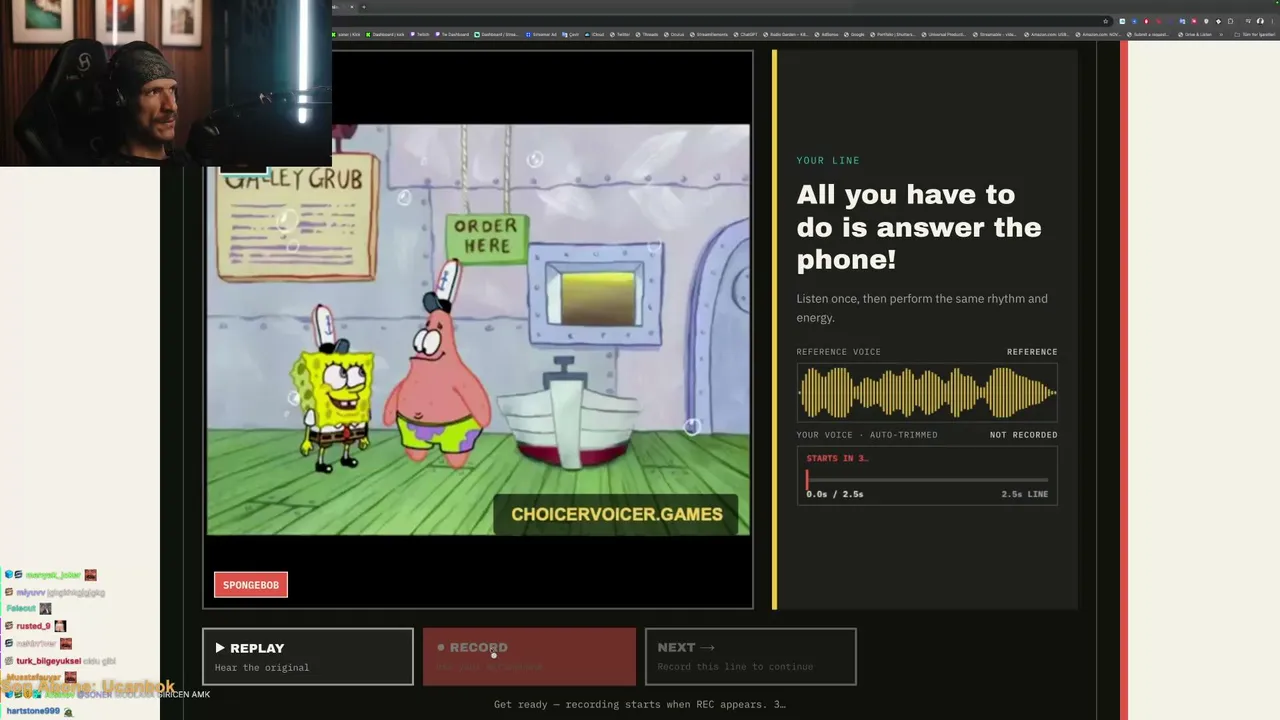Click the streamer webcam overlay
The image size is (1280, 720).
click(x=166, y=82)
